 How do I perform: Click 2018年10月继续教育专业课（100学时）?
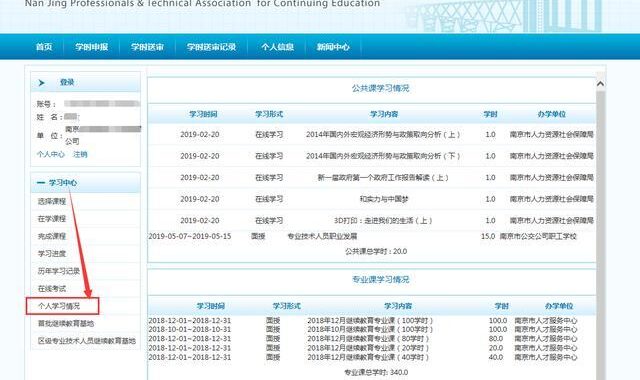coord(370,329)
